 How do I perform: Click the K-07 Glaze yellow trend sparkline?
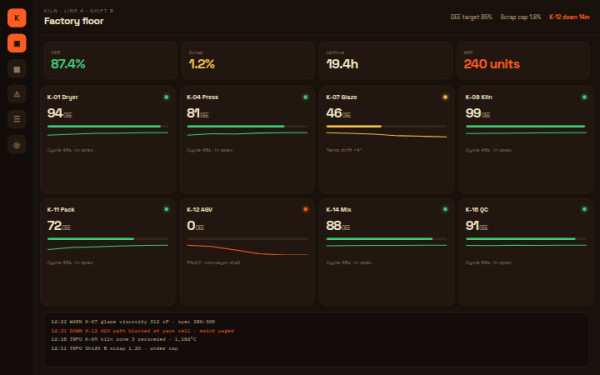[x=386, y=135]
